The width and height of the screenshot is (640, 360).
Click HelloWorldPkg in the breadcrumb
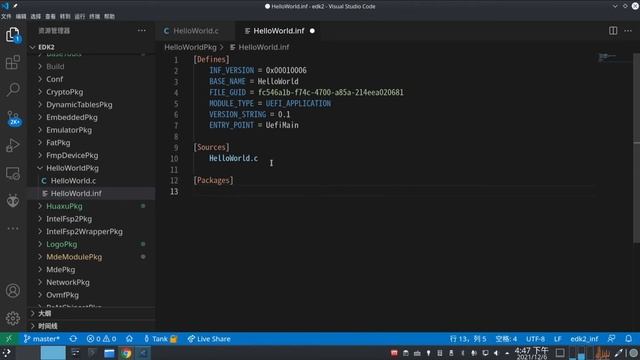(190, 47)
